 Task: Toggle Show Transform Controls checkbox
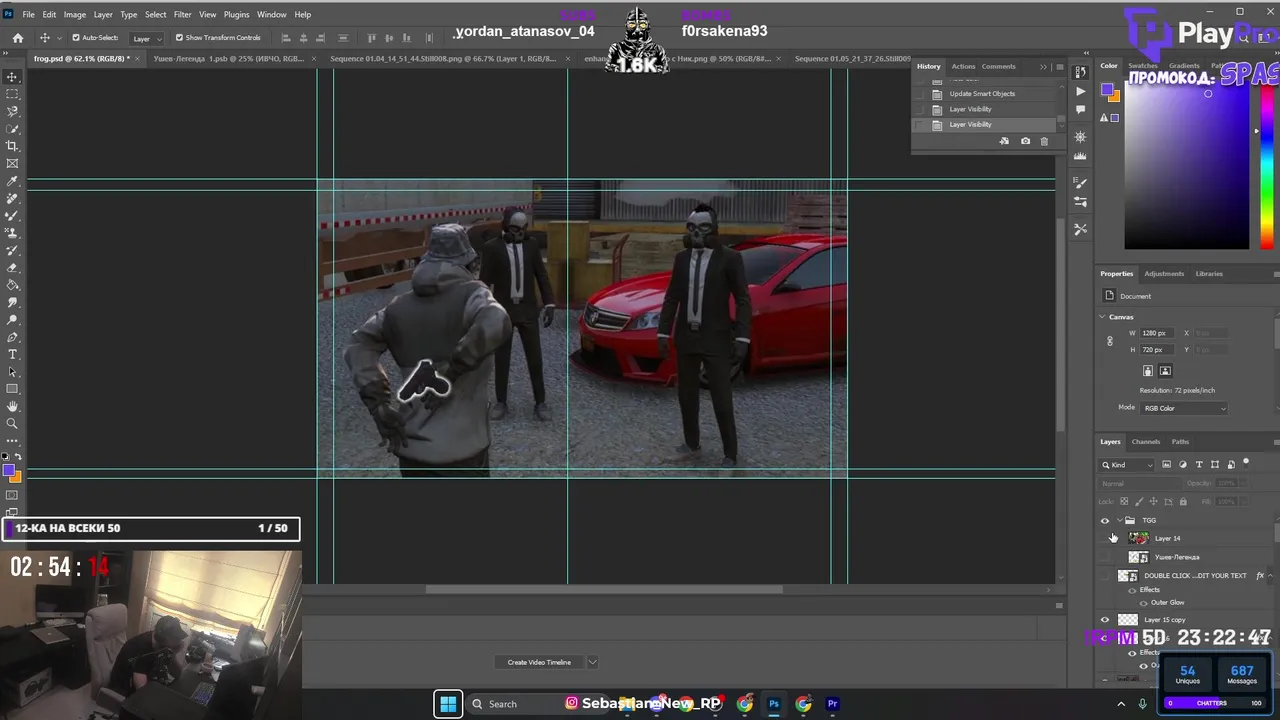pyautogui.click(x=179, y=38)
